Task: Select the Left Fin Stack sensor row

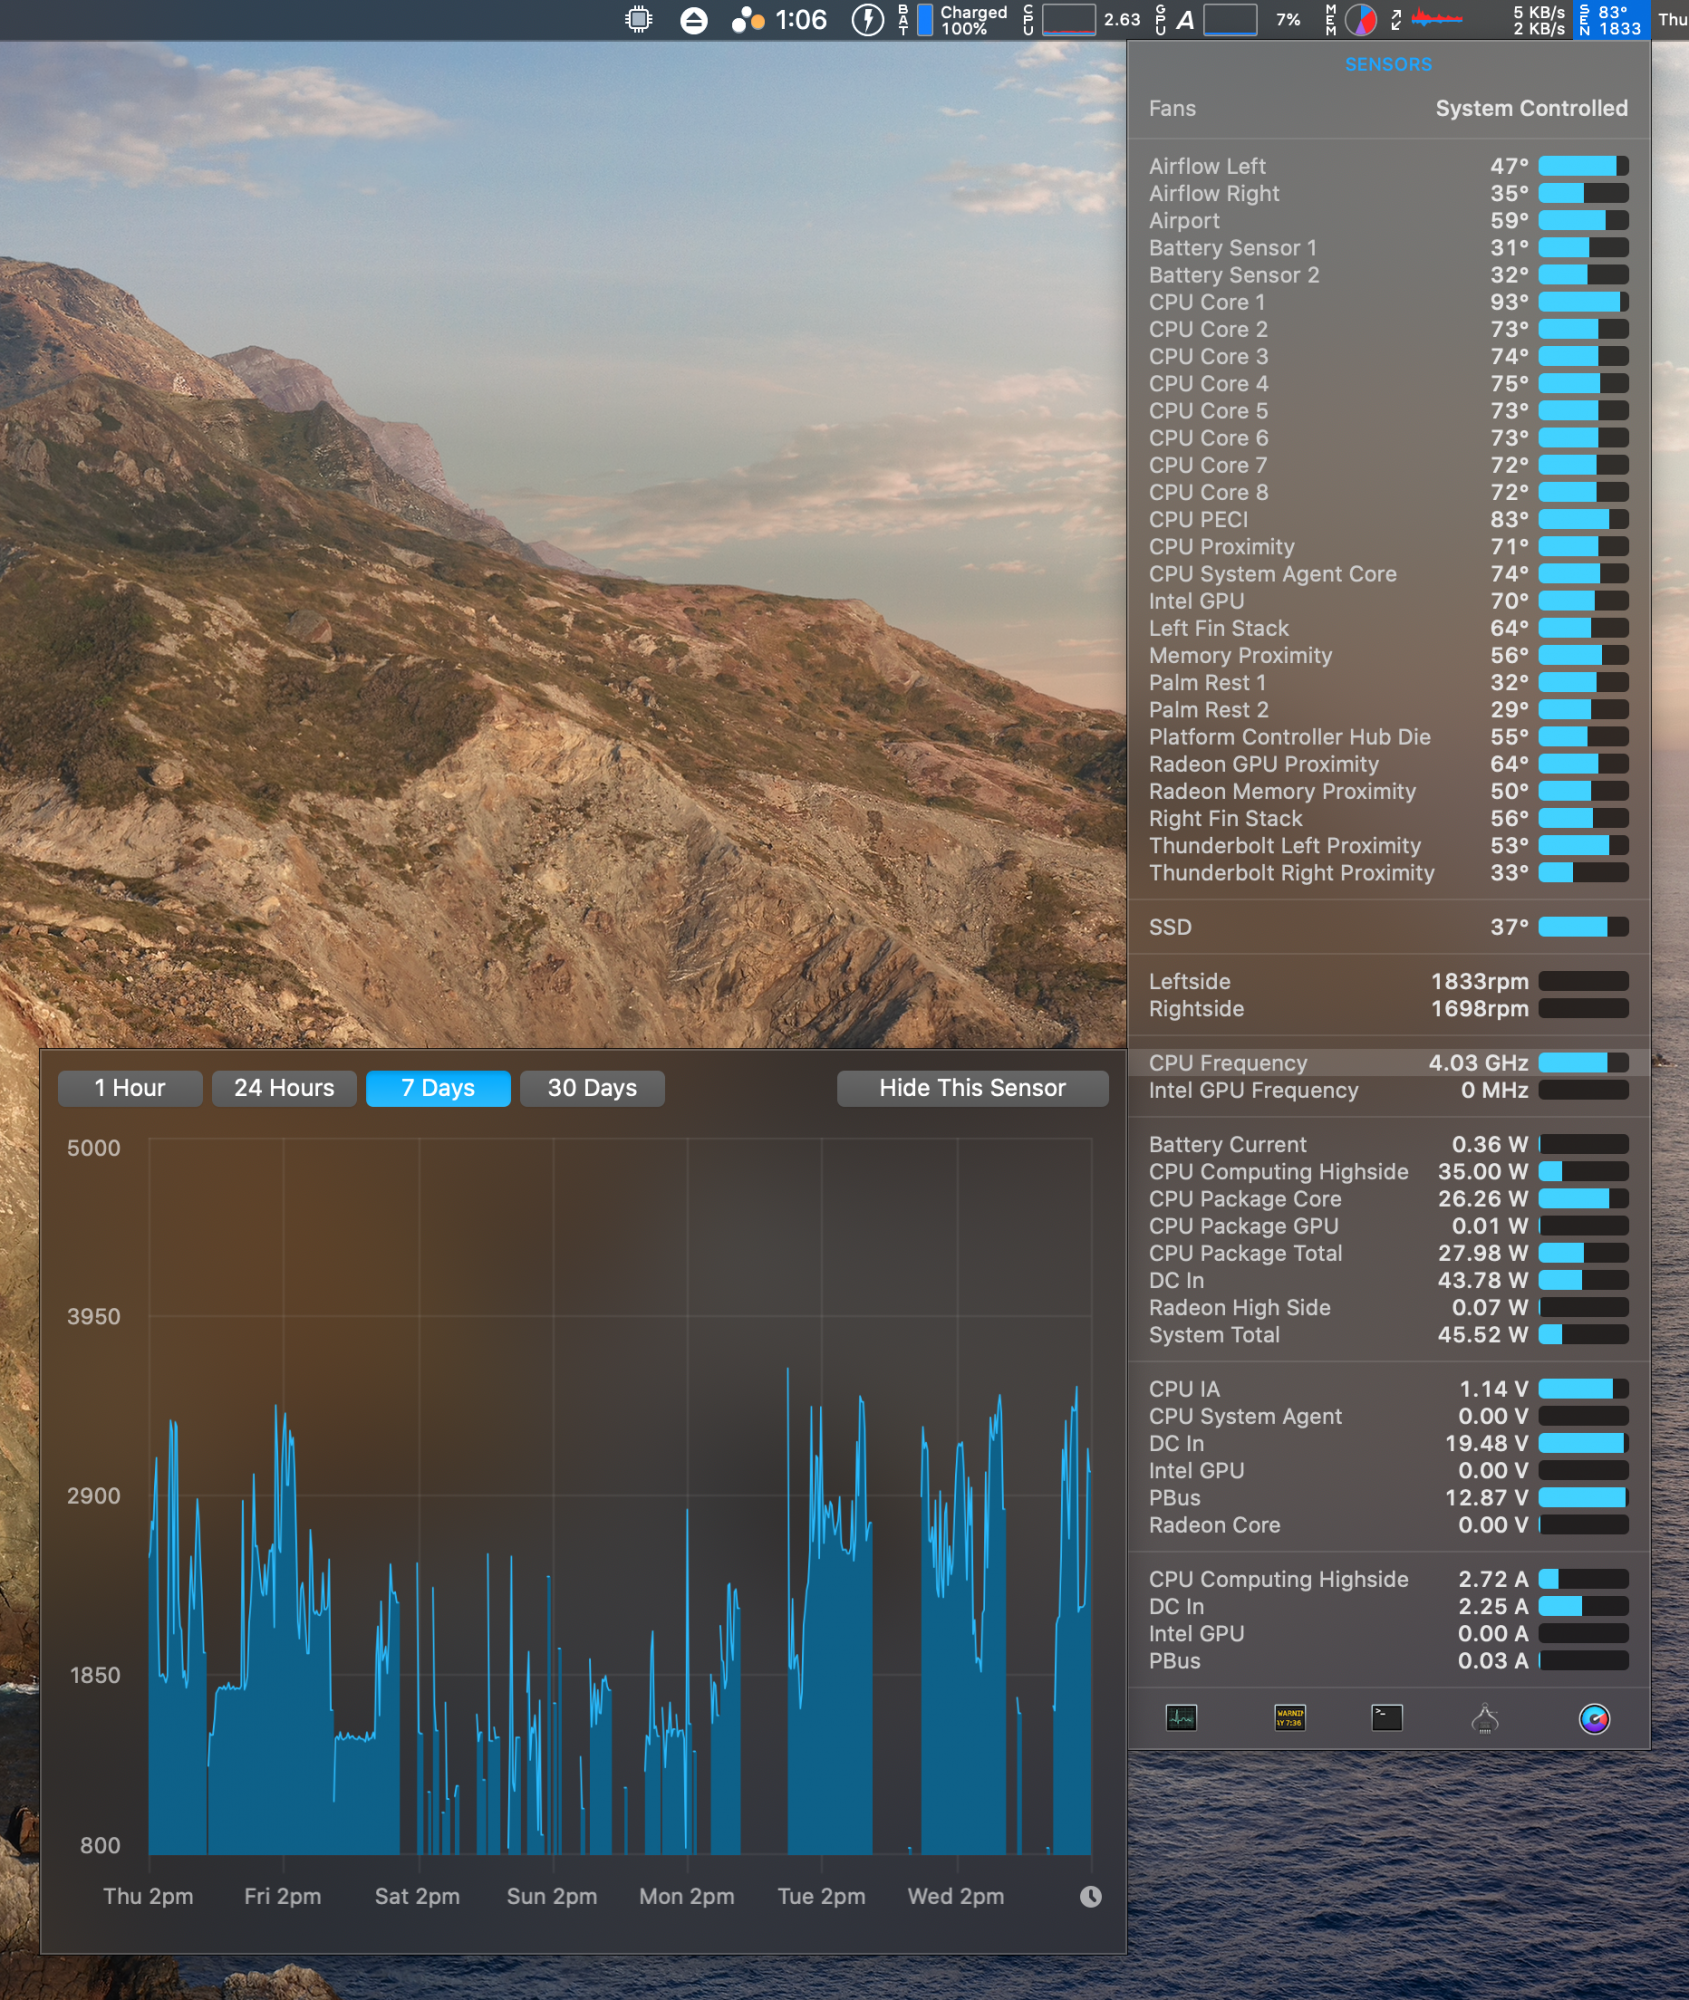Action: click(1388, 628)
